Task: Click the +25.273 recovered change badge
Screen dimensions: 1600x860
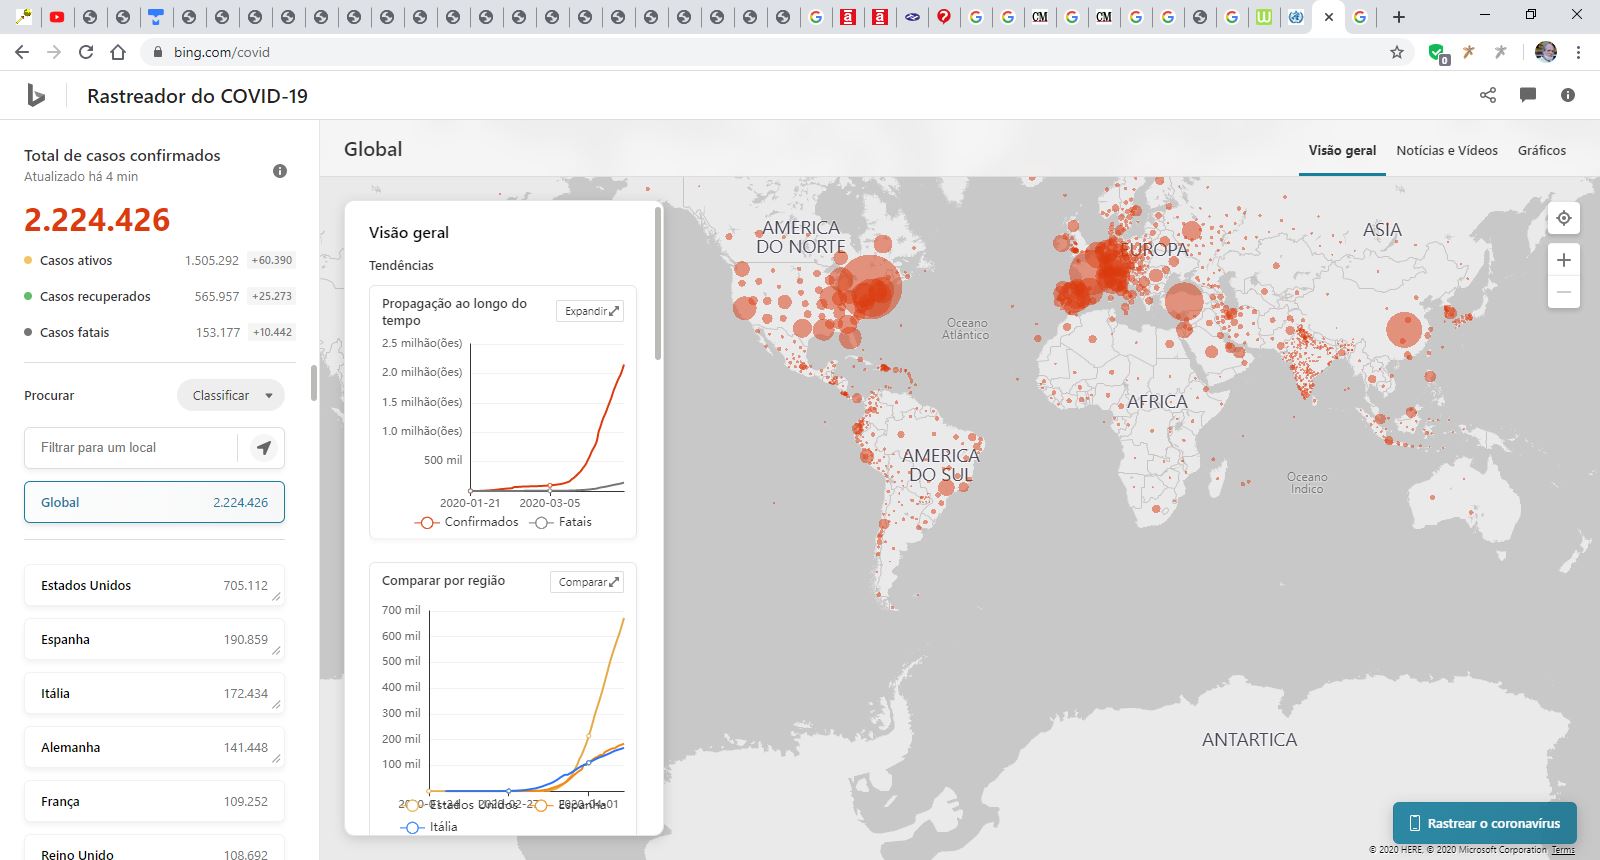Action: [272, 296]
